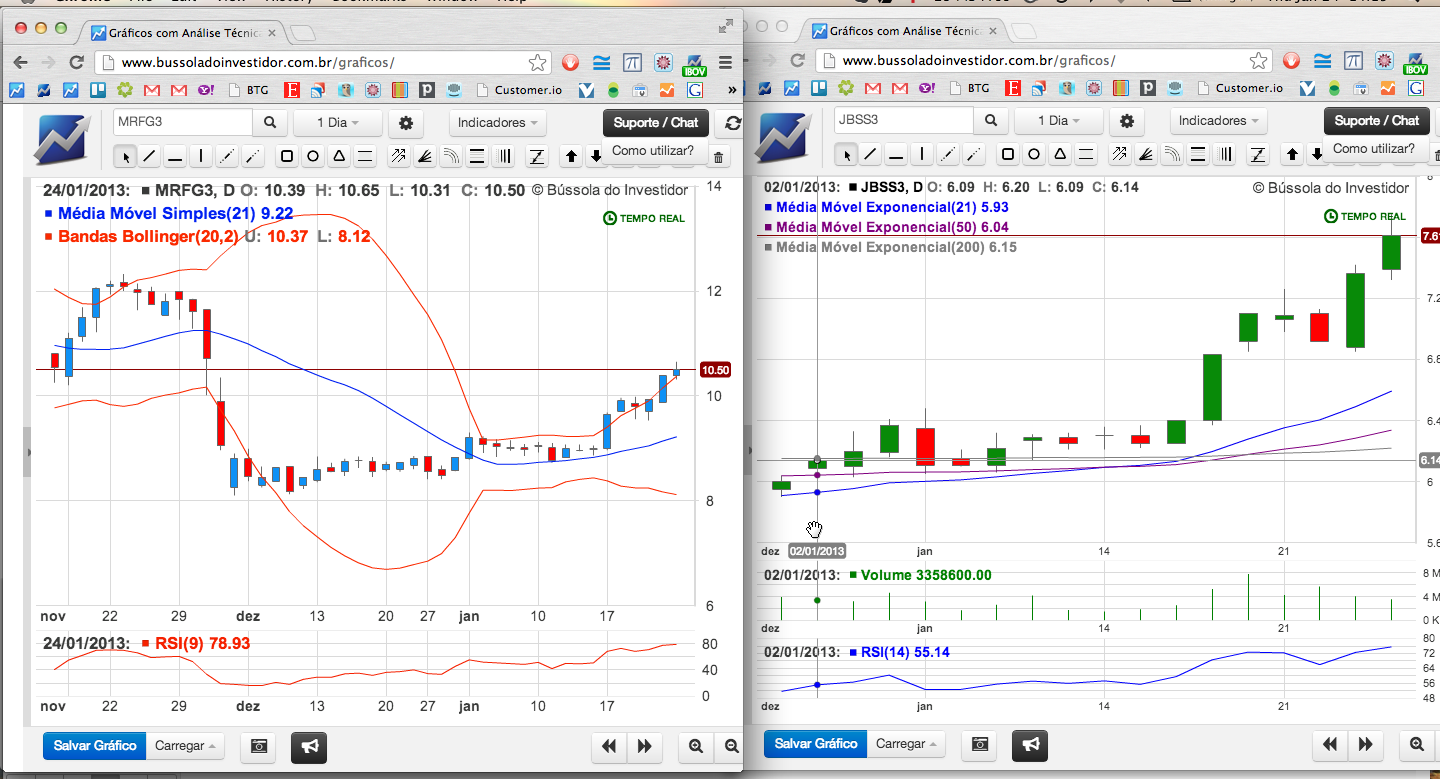Click the megaphone share icon in JBSS3 window

1032,744
